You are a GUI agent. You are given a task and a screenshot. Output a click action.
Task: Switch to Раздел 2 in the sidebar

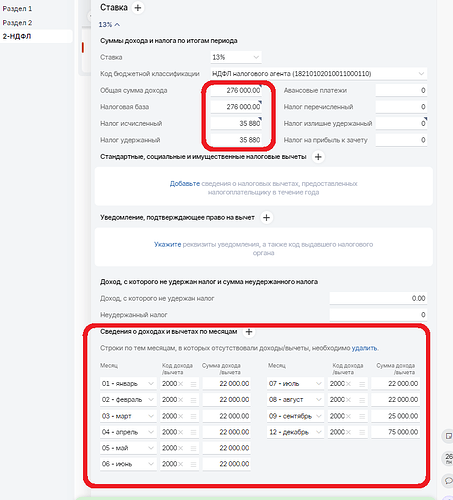tap(17, 23)
